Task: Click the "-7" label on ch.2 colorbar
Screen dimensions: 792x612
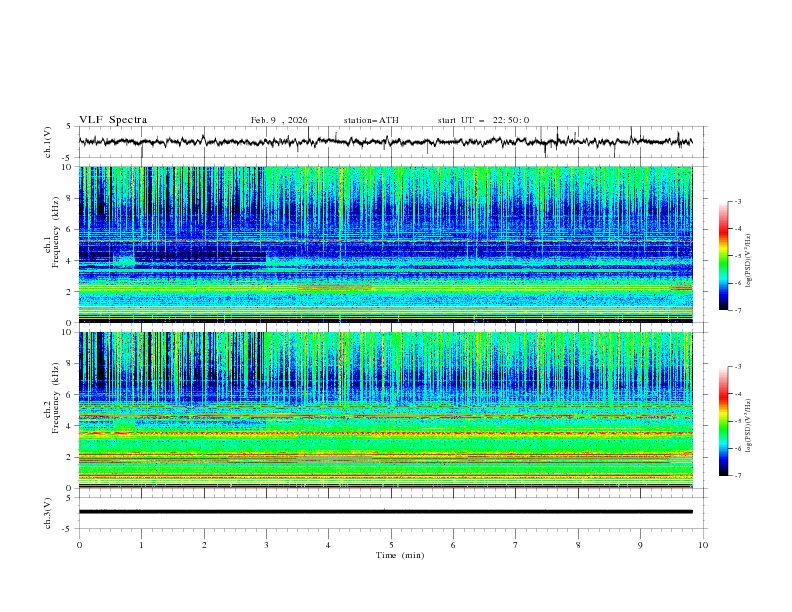Action: click(737, 476)
